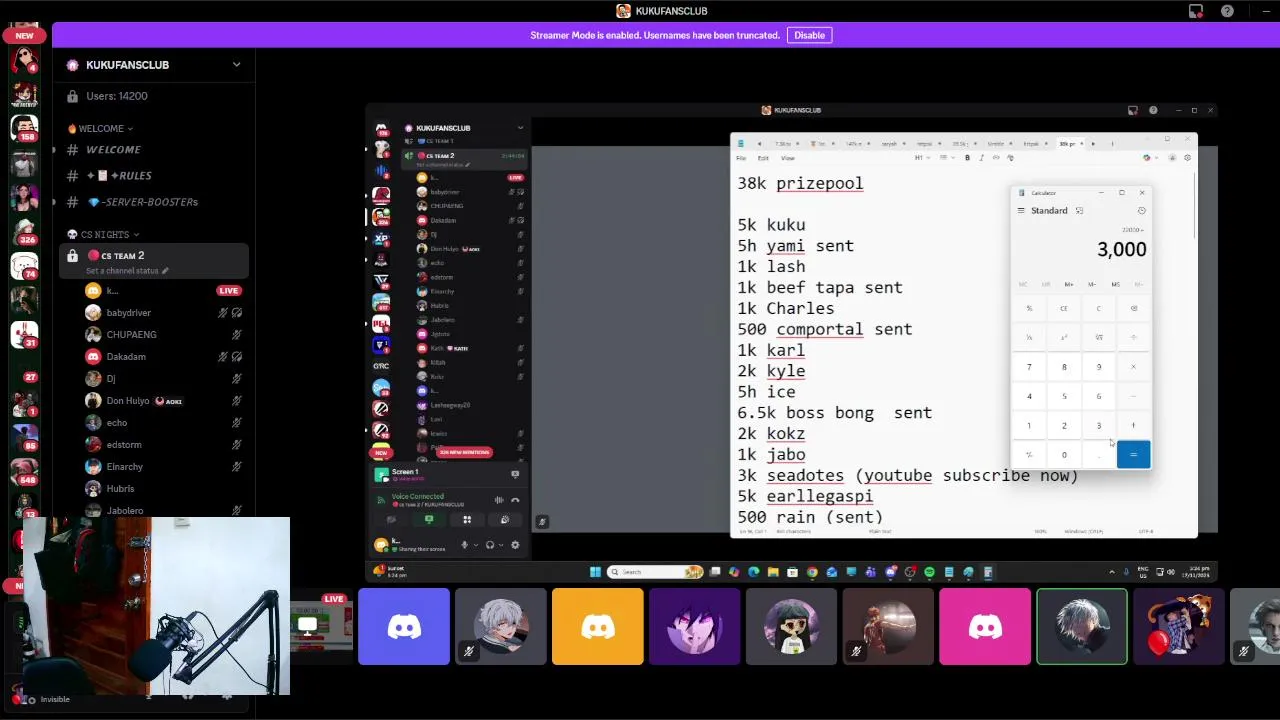
Task: Click Disable in the Streamer Mode banner
Action: [809, 35]
